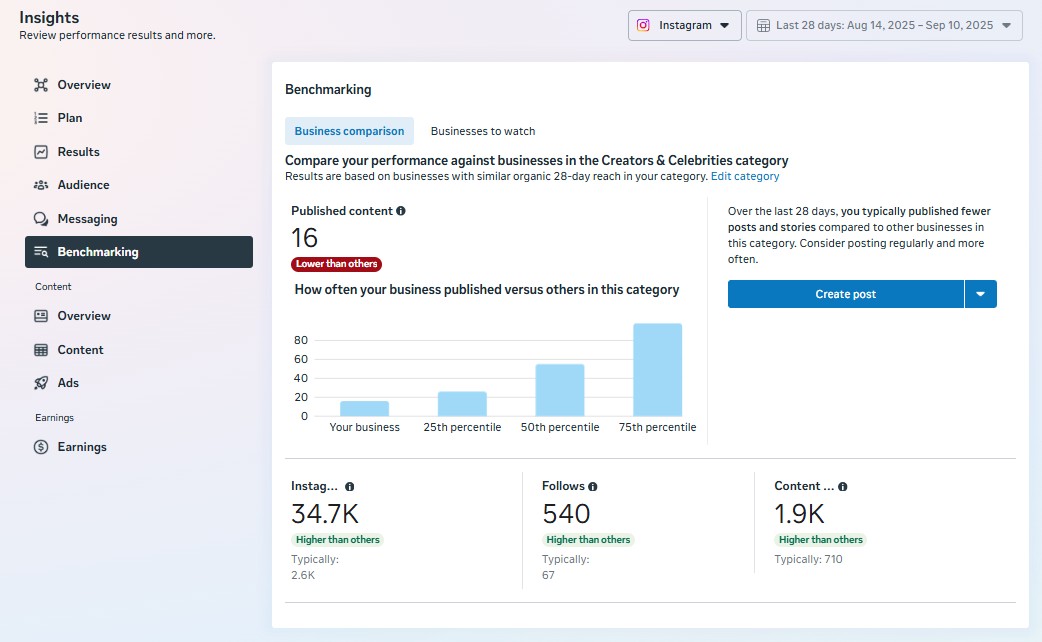Click the 34.7K metric value
This screenshot has height=642, width=1042.
(x=325, y=514)
